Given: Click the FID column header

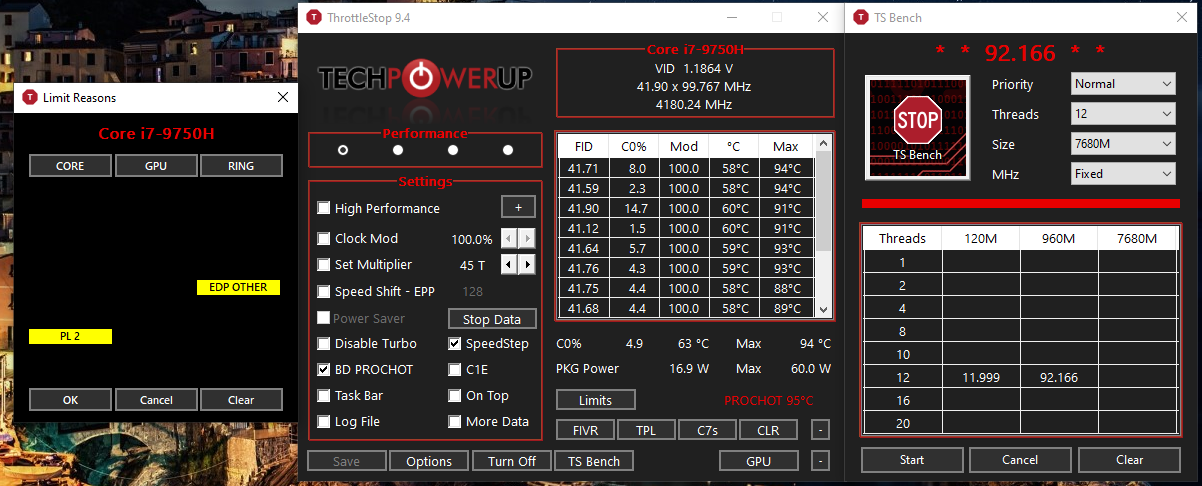Looking at the screenshot, I should tap(583, 146).
